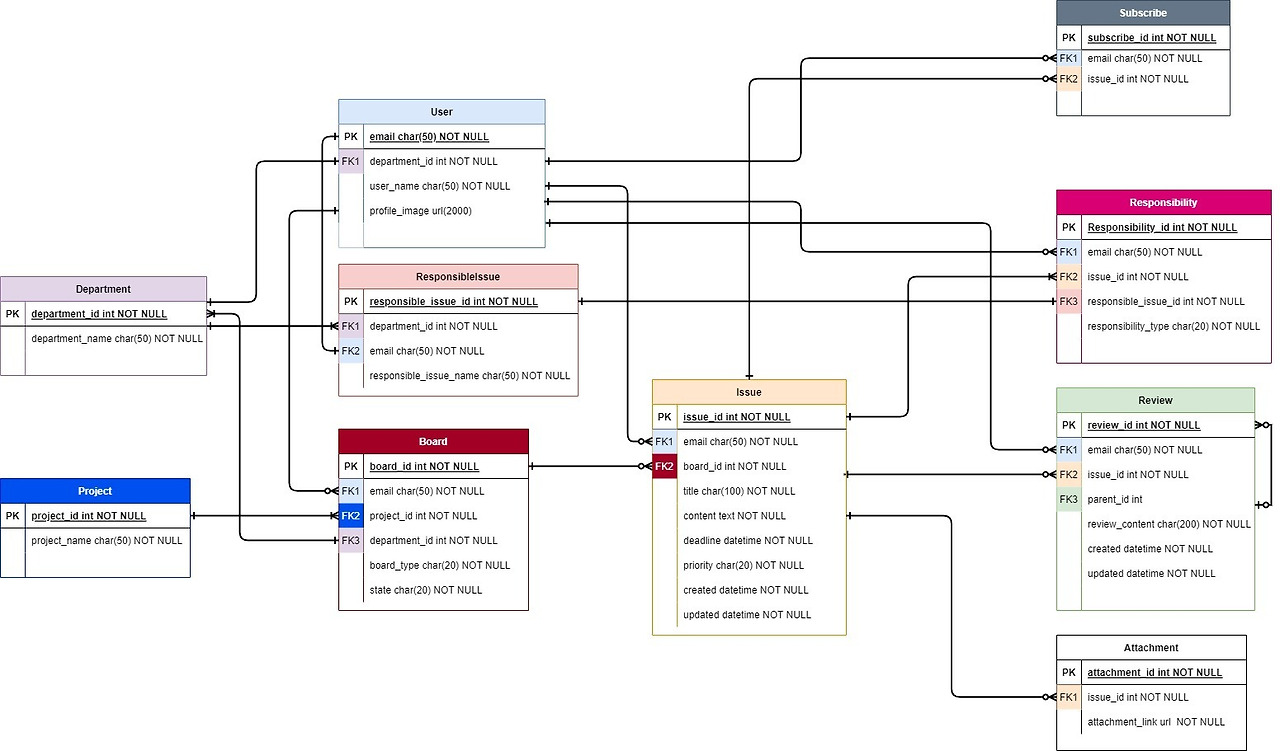Select Responsibility_id int NOT NULL row
The image size is (1280, 751).
(1164, 227)
